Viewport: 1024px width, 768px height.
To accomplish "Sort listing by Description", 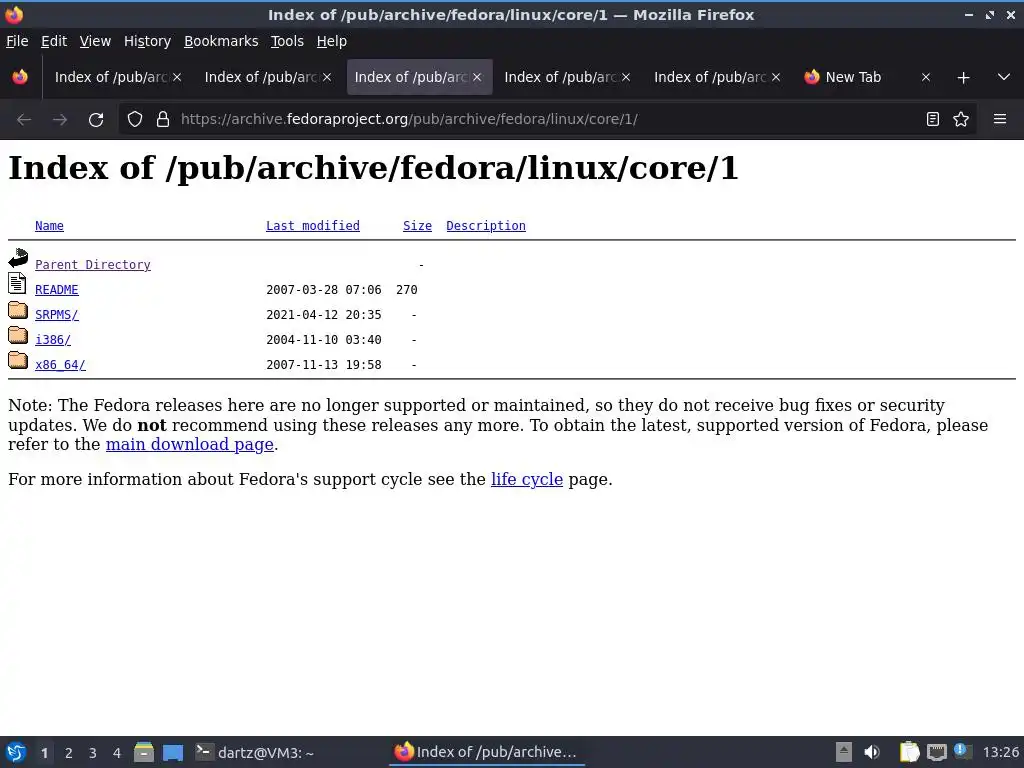I will click(x=486, y=226).
